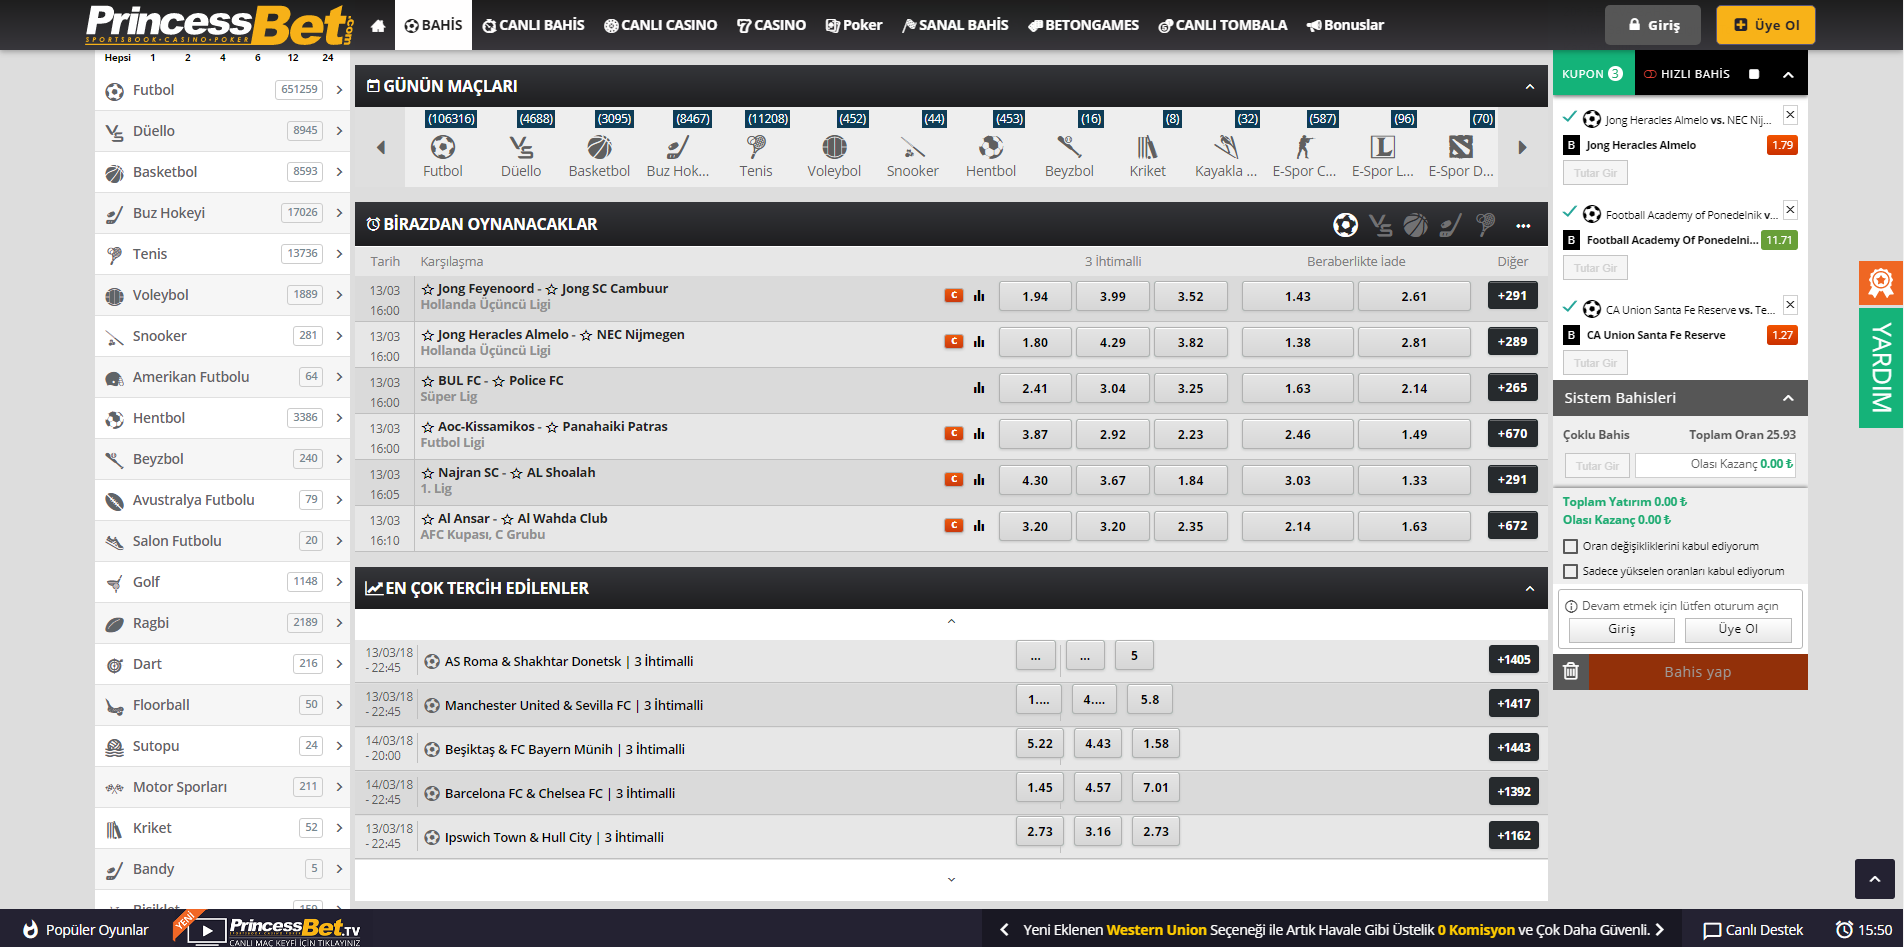Click the Üye Ol button in header
Viewport: 1904px width, 947px height.
pyautogui.click(x=1766, y=25)
